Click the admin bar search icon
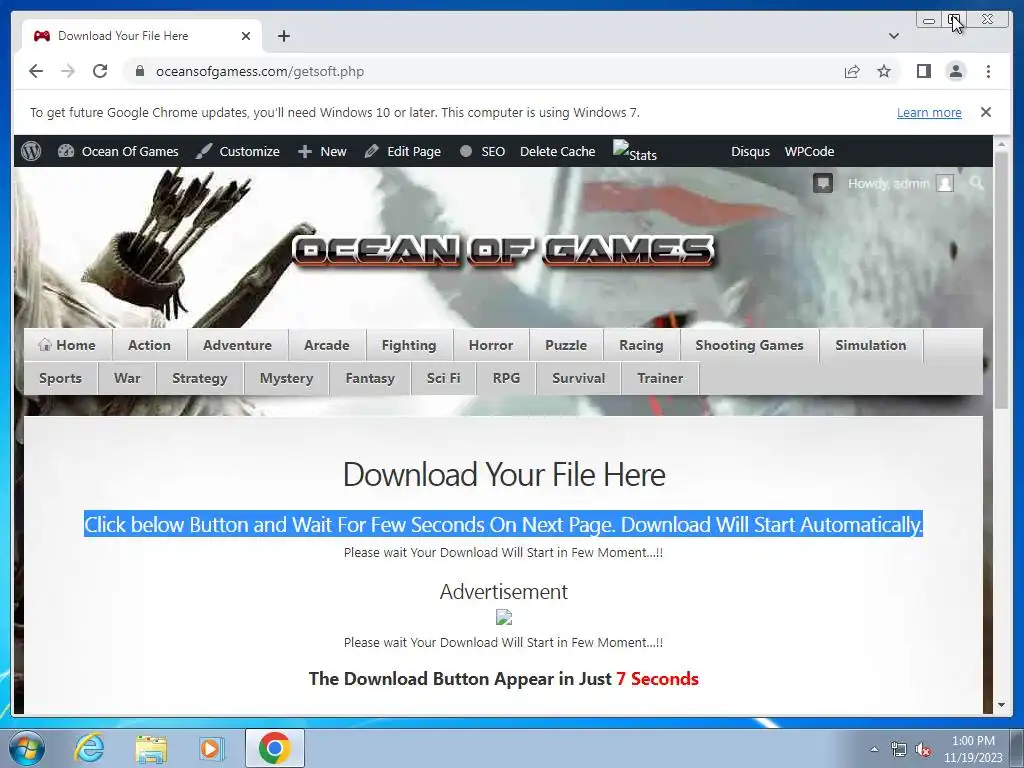 click(976, 183)
